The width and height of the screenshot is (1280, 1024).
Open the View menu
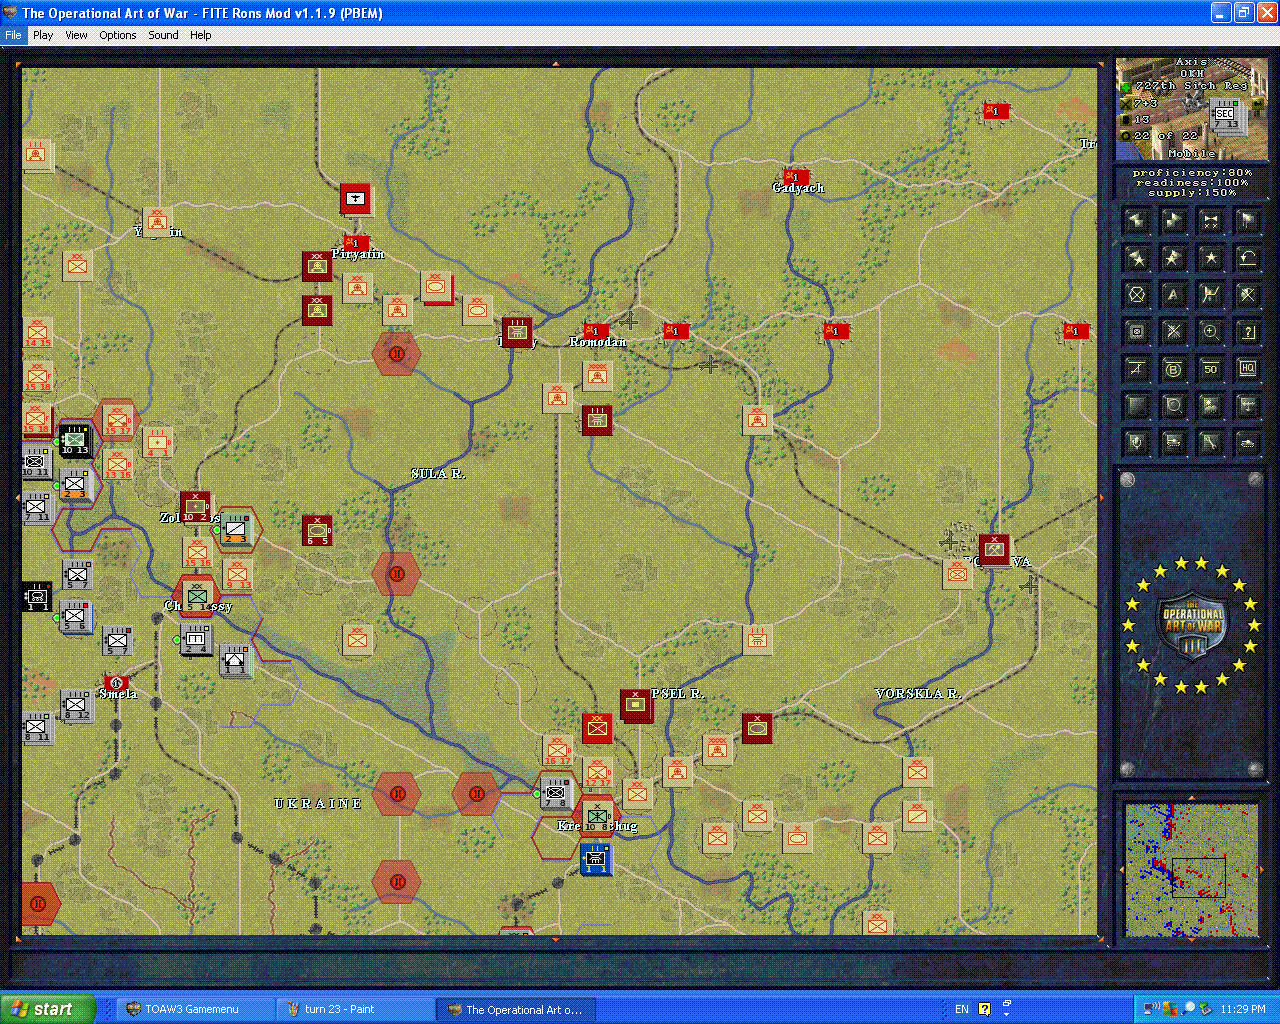pyautogui.click(x=76, y=35)
